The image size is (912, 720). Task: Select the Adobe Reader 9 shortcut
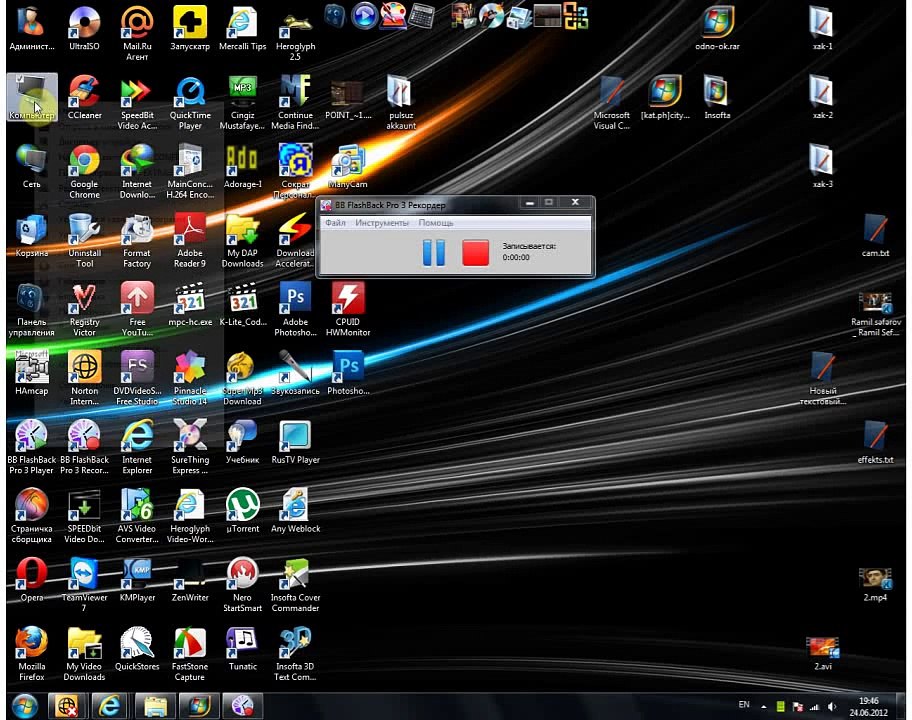[x=190, y=241]
